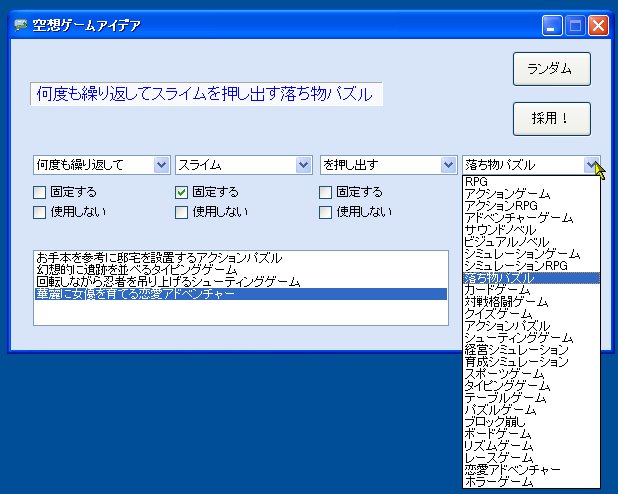
Task: Minimize the 空想ゲームアイデア window
Action: (552, 26)
